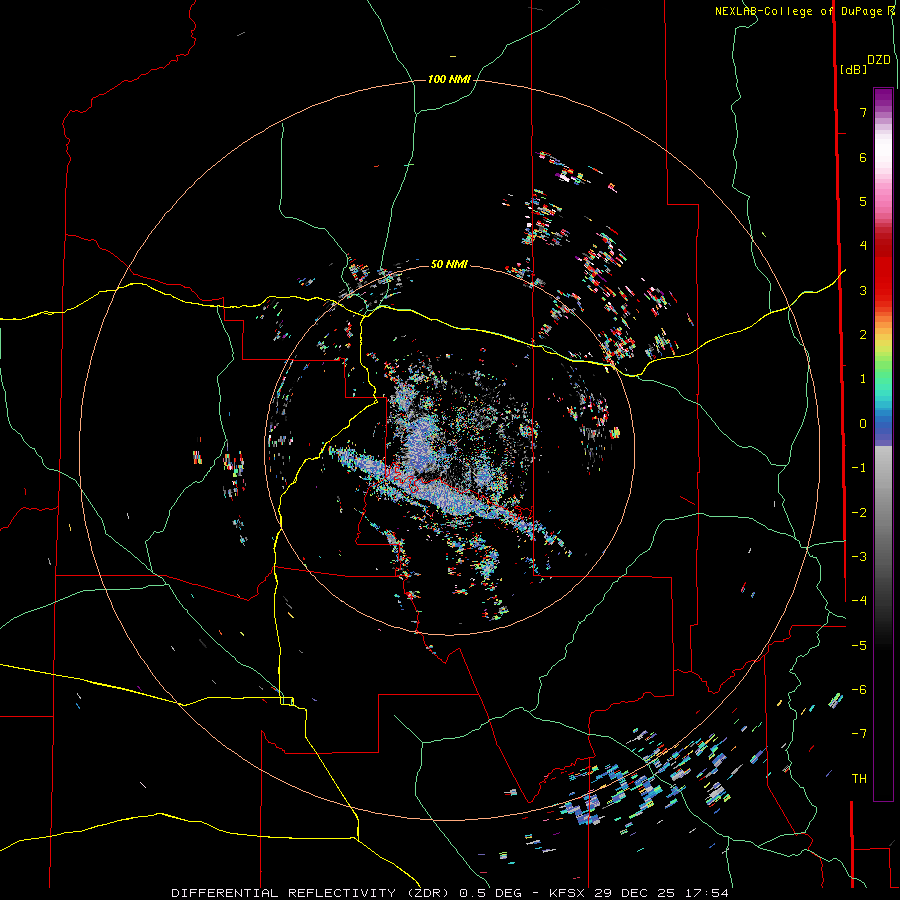Image resolution: width=900 pixels, height=900 pixels.
Task: Select the "4" value on the dB scale
Action: click(863, 246)
